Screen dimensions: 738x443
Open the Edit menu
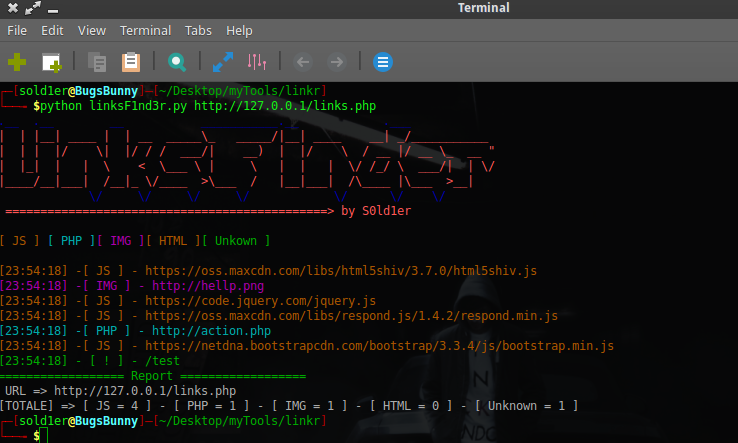click(x=52, y=31)
